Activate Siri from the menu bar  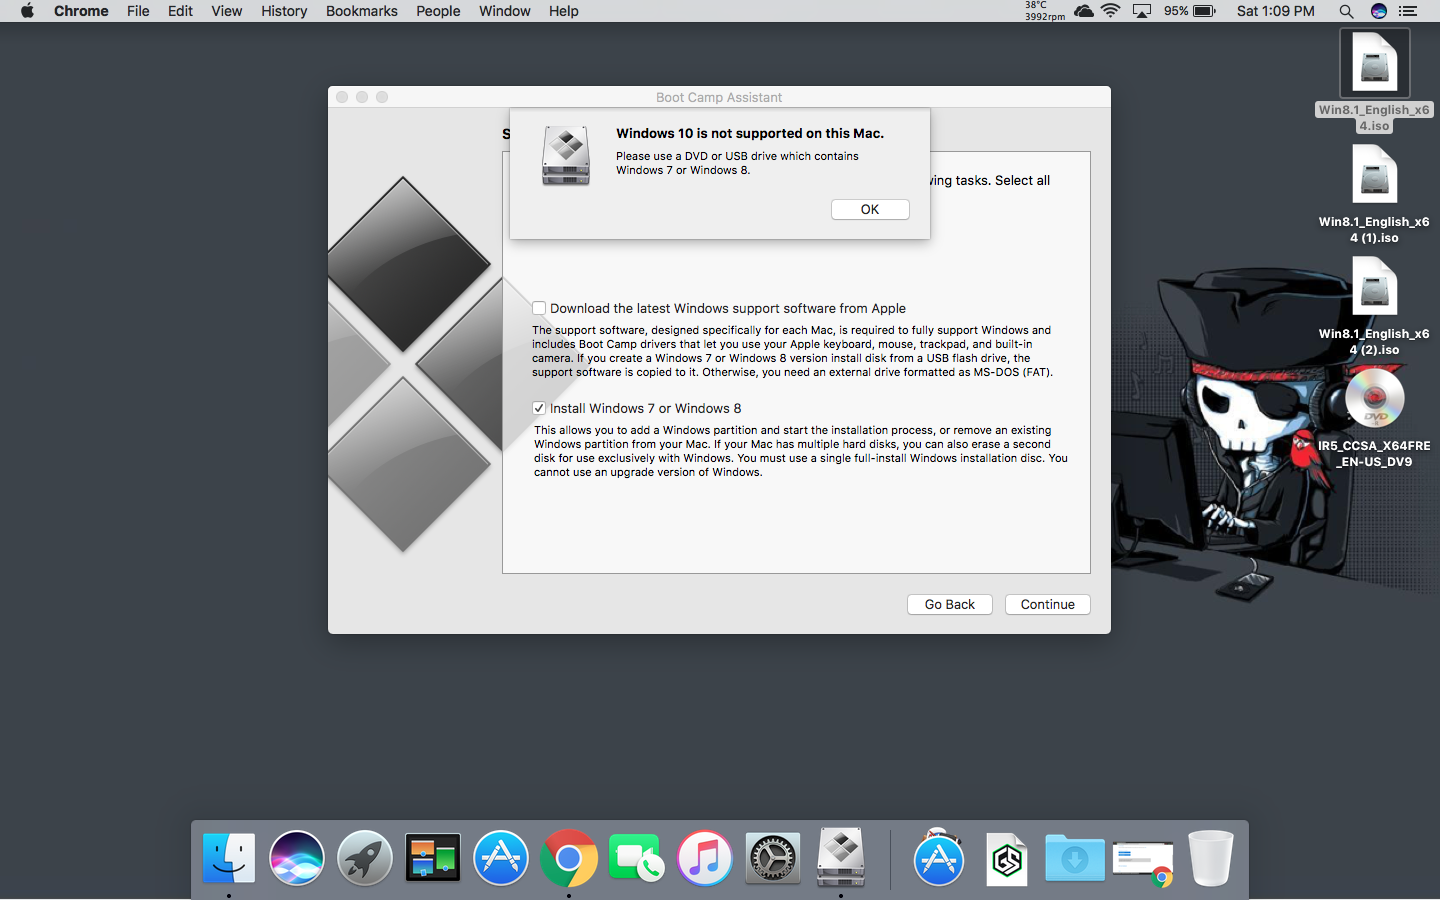pos(1379,11)
